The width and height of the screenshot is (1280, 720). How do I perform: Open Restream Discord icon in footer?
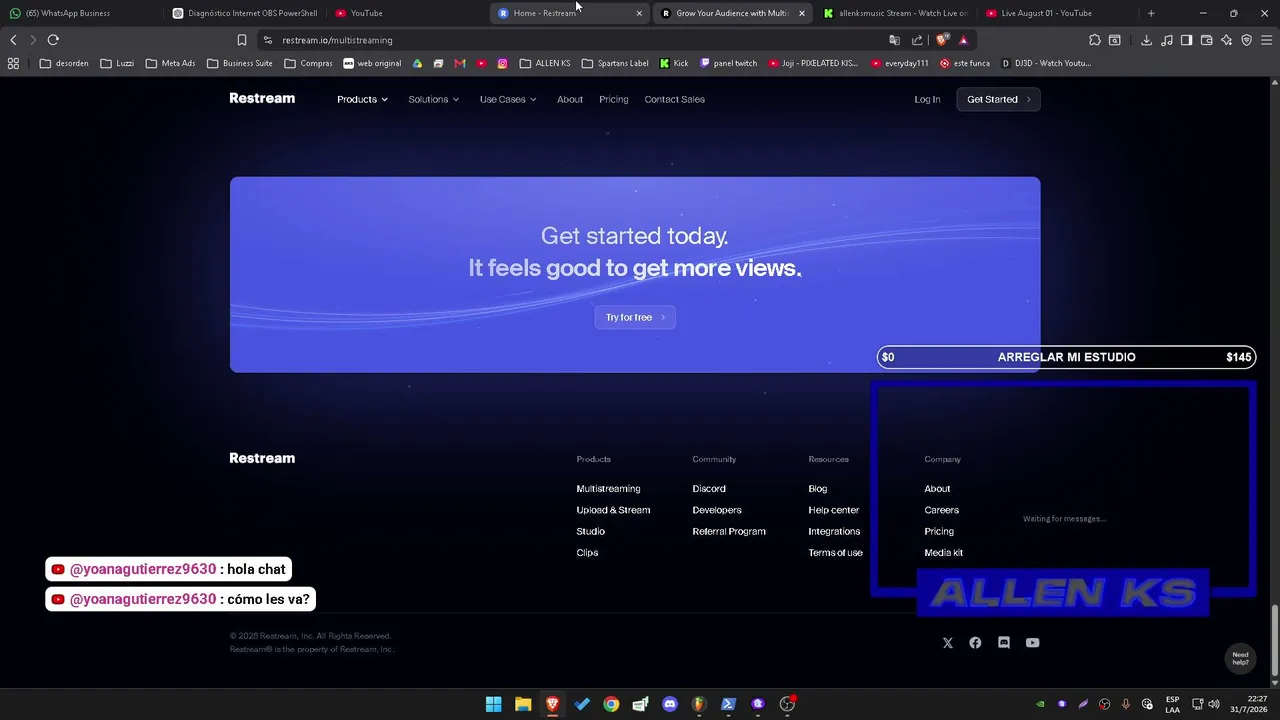pos(1004,643)
